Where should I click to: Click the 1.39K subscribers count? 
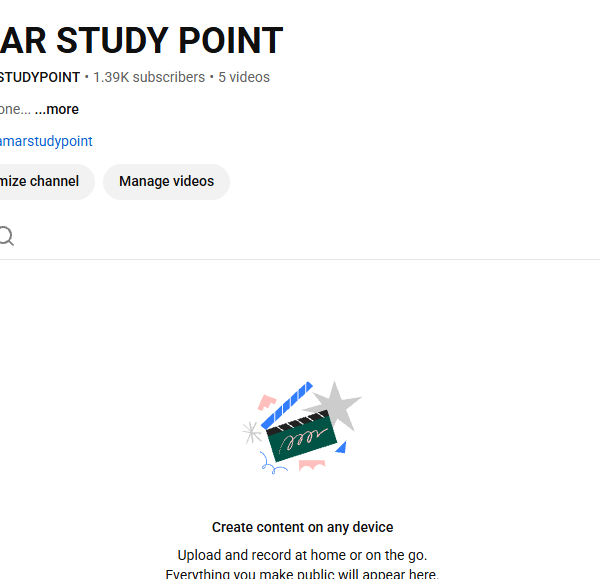coord(149,77)
